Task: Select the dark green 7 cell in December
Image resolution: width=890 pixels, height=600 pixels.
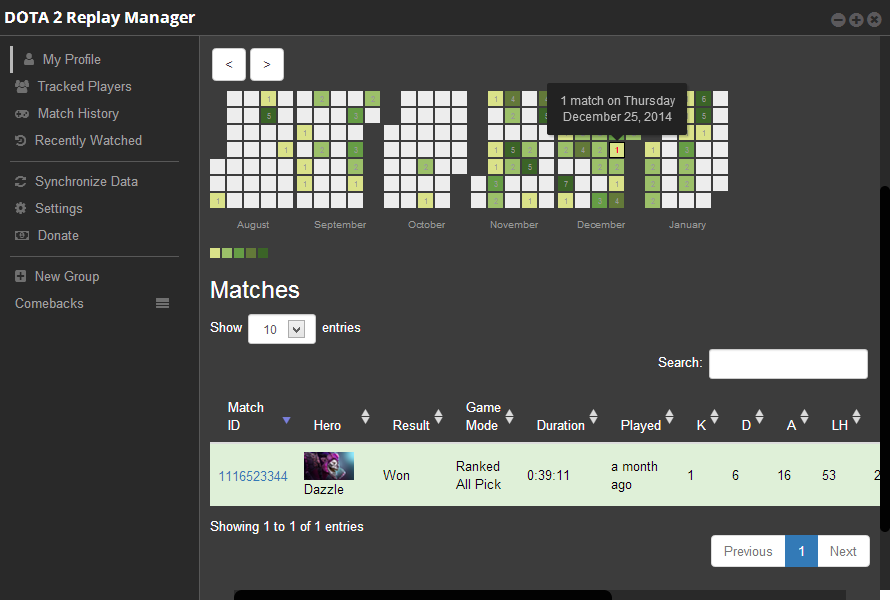Action: pos(565,184)
